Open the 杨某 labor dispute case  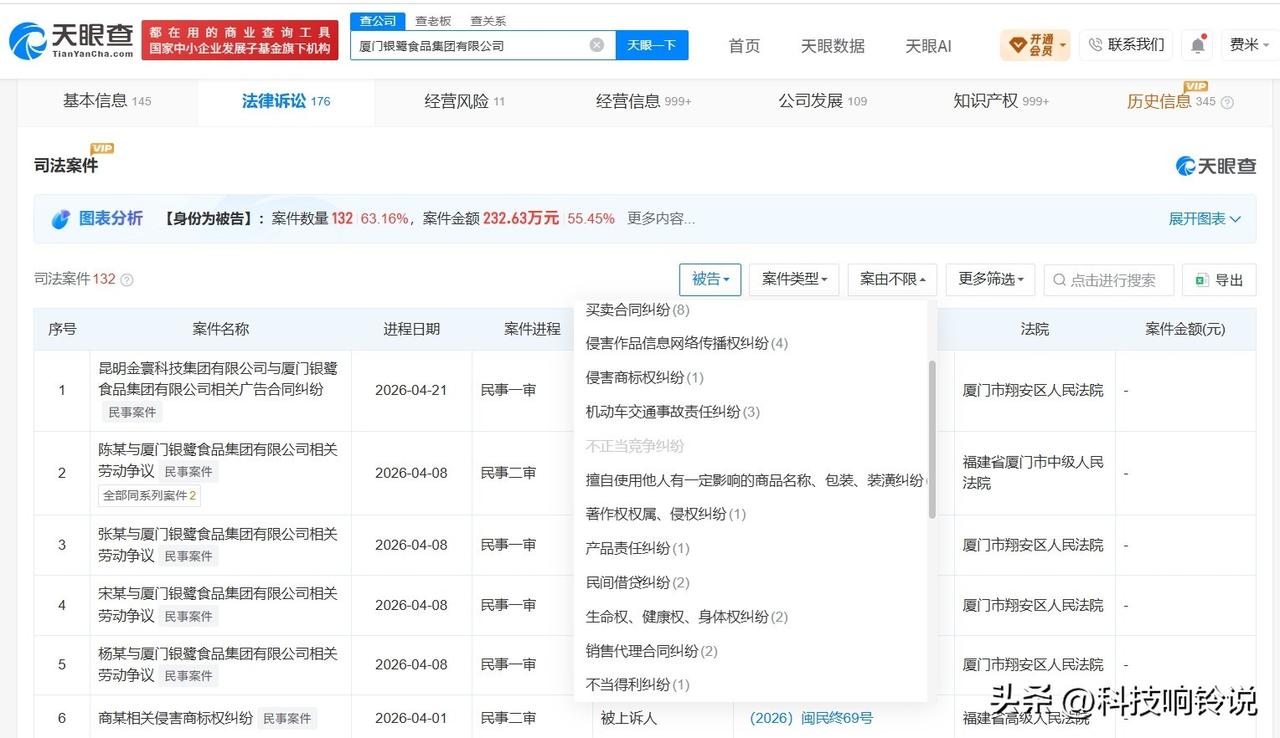218,664
